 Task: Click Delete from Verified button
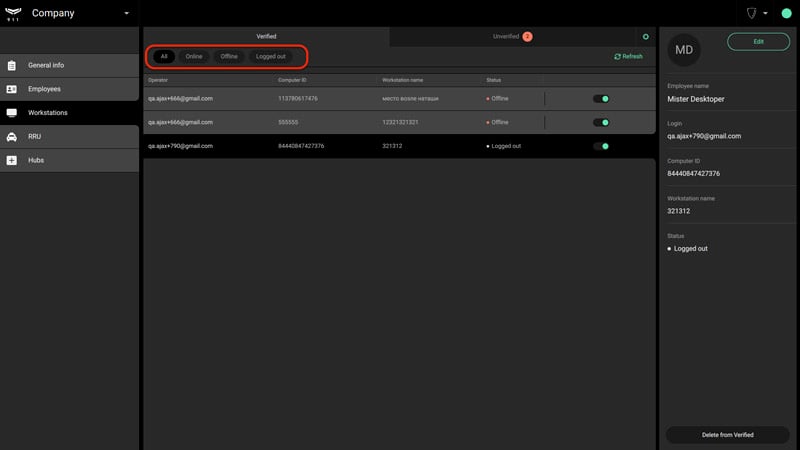click(x=728, y=435)
